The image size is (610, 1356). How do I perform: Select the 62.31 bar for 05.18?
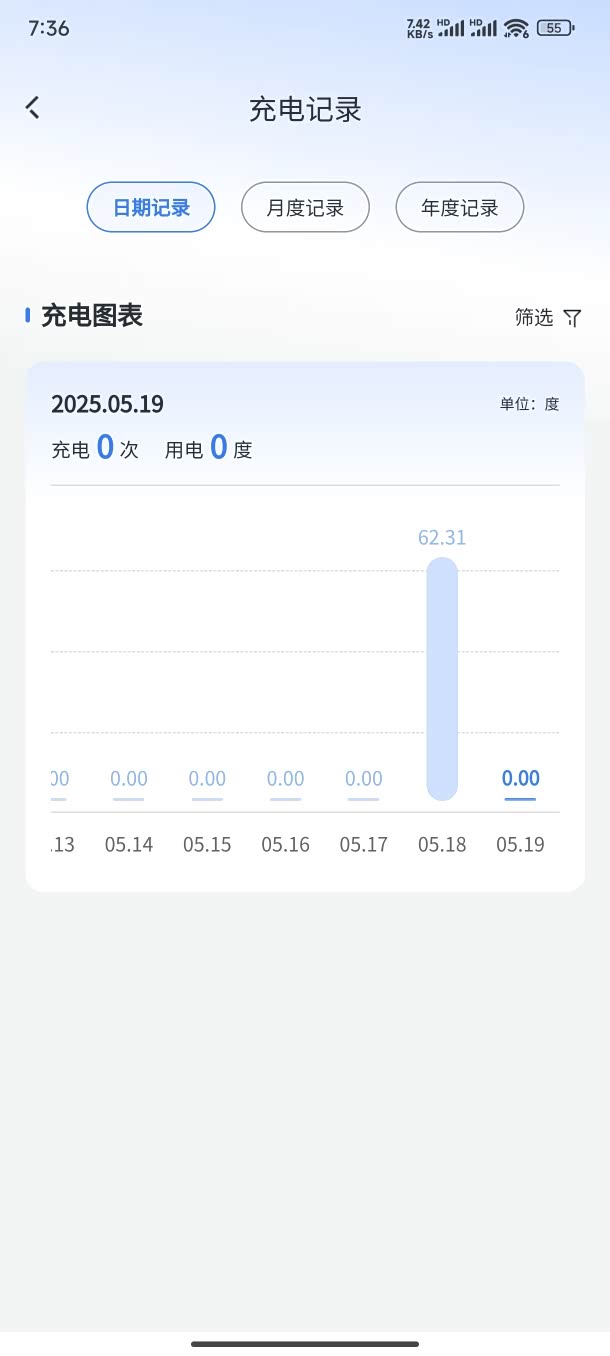[x=442, y=678]
